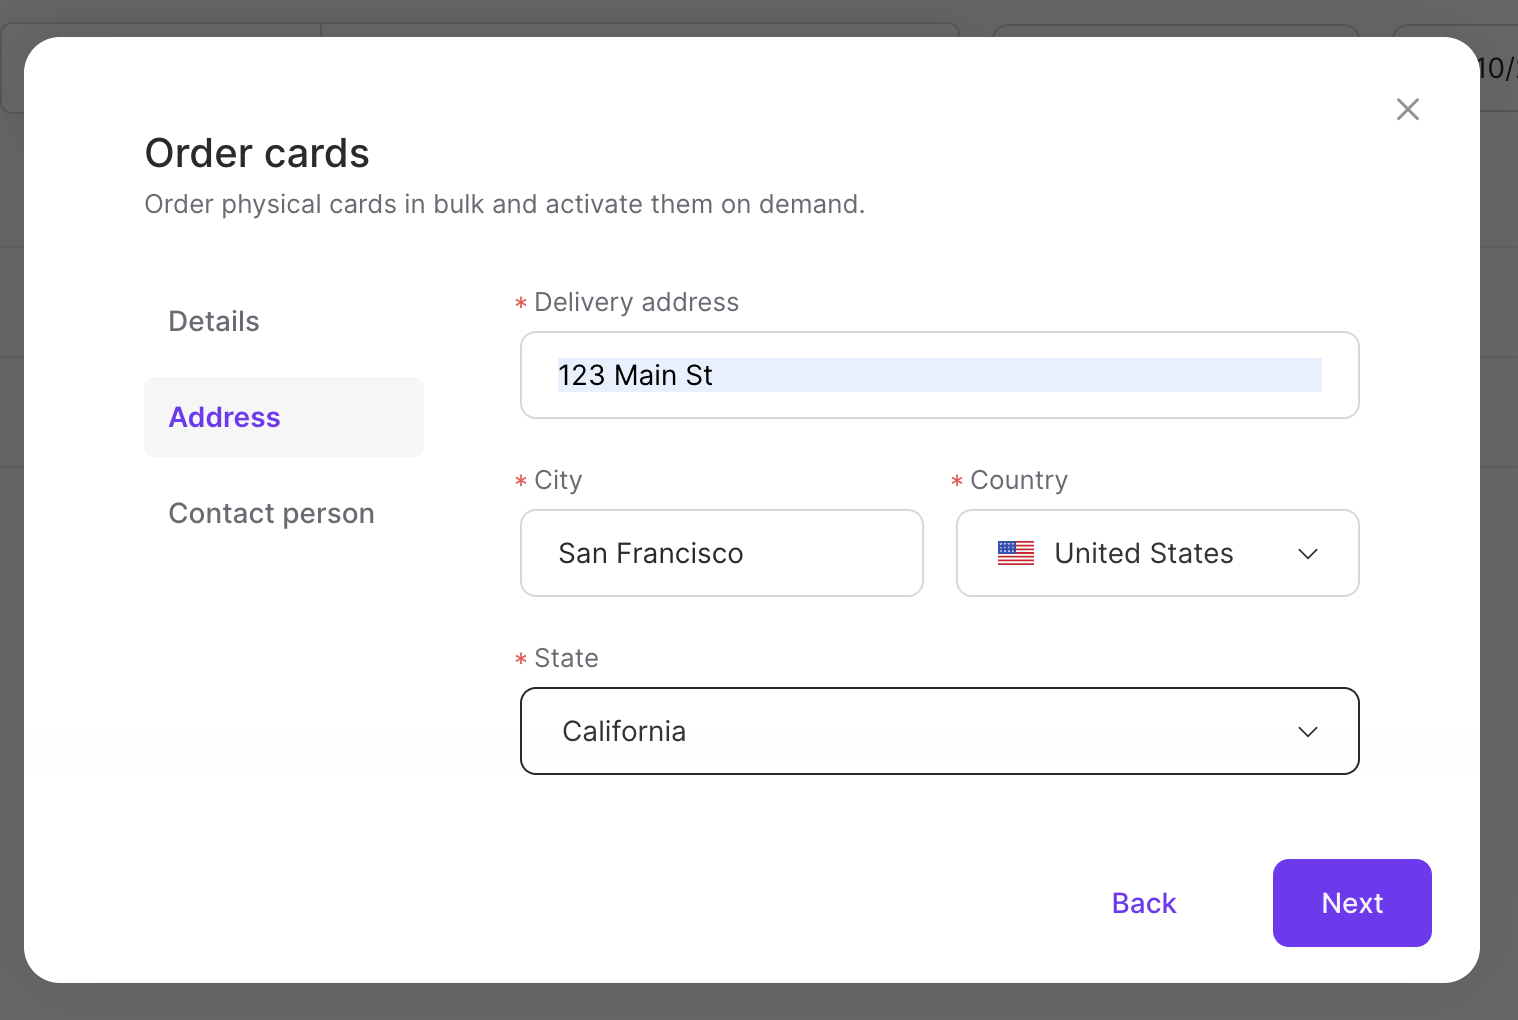1518x1020 pixels.
Task: Click the State dropdown chevron icon
Action: (1308, 731)
